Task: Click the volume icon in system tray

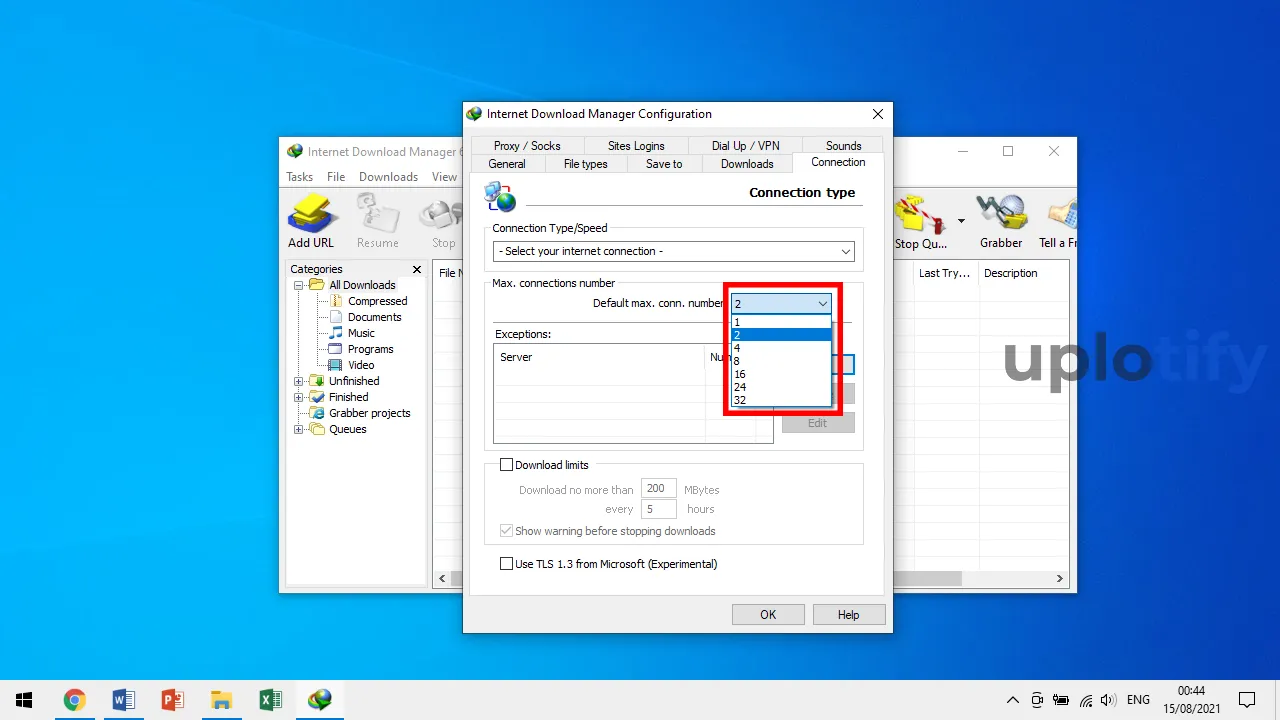Action: pos(1108,700)
